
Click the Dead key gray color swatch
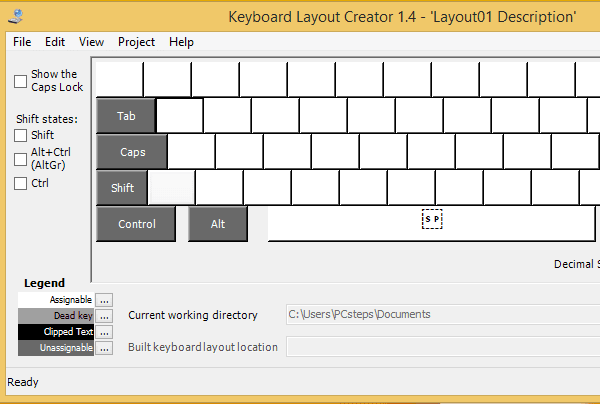click(56, 316)
